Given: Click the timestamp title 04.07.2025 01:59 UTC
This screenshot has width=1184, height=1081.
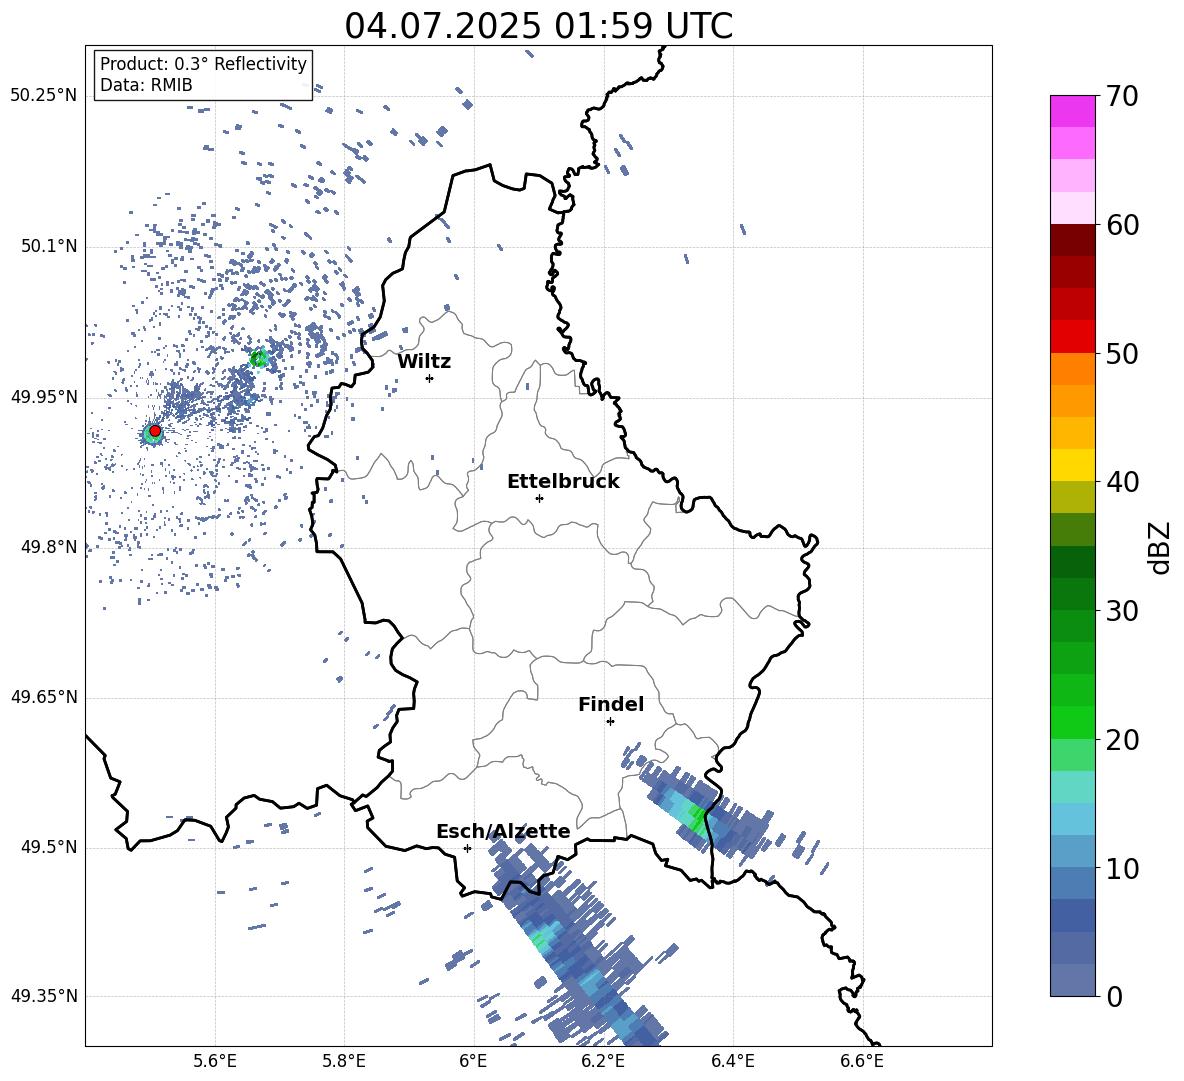Looking at the screenshot, I should pyautogui.click(x=538, y=26).
